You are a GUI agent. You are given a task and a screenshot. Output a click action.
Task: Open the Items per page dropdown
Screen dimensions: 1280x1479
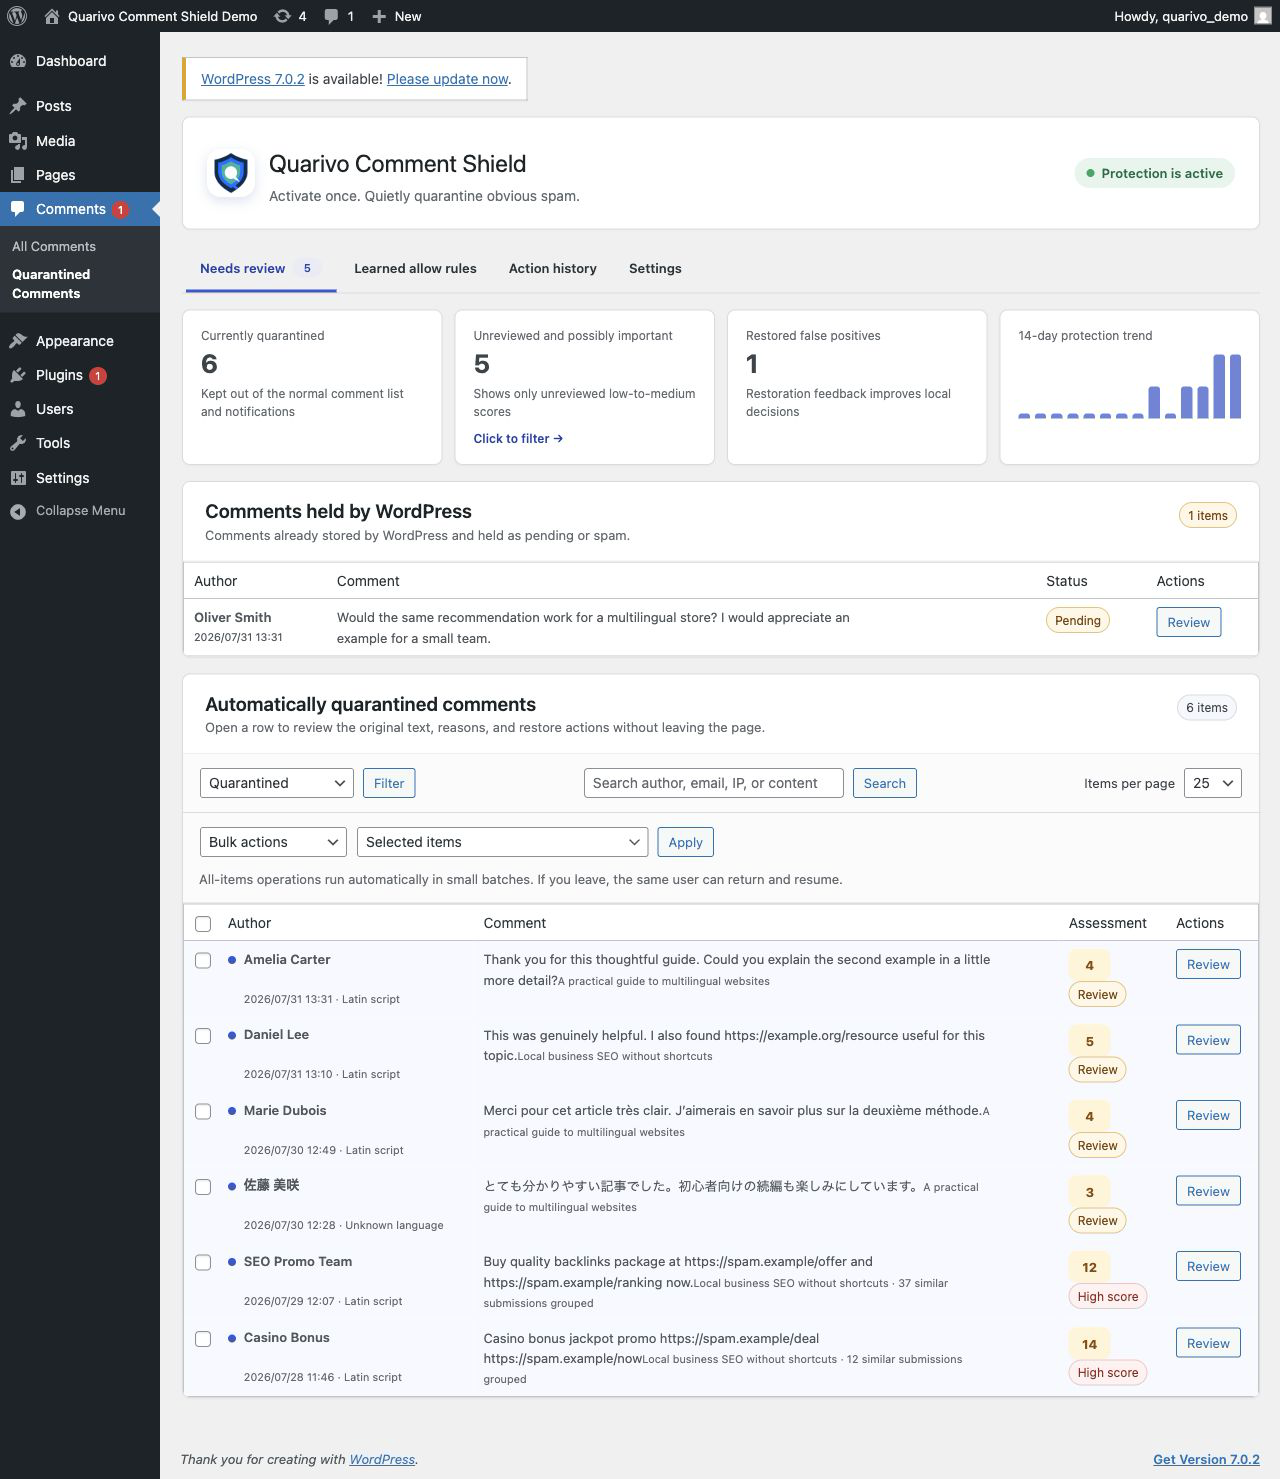coord(1212,783)
